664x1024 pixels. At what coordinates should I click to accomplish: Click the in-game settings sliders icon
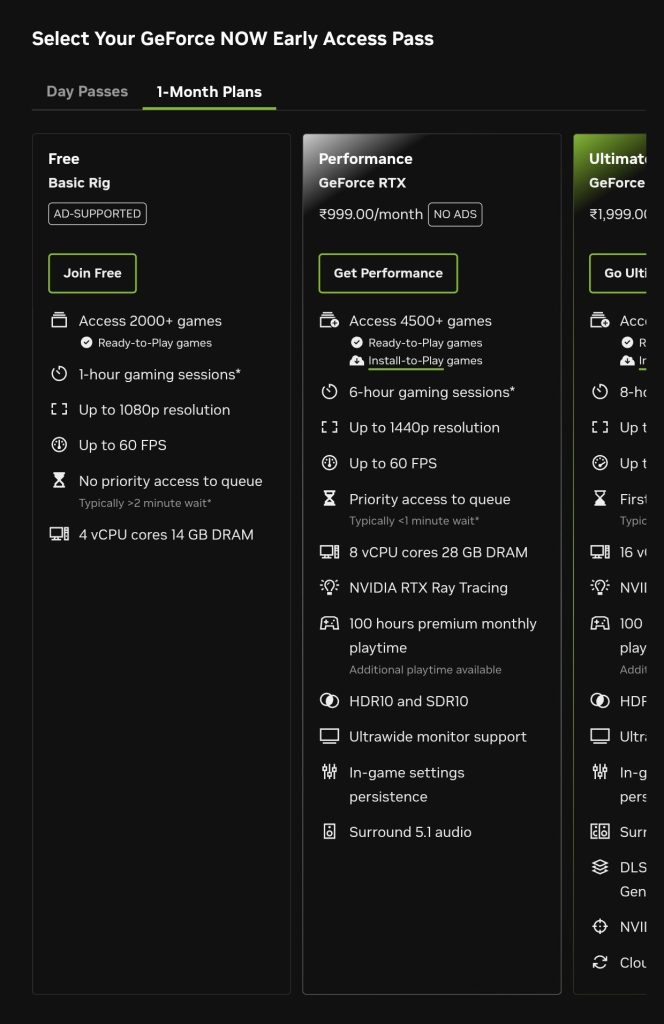[x=329, y=772]
